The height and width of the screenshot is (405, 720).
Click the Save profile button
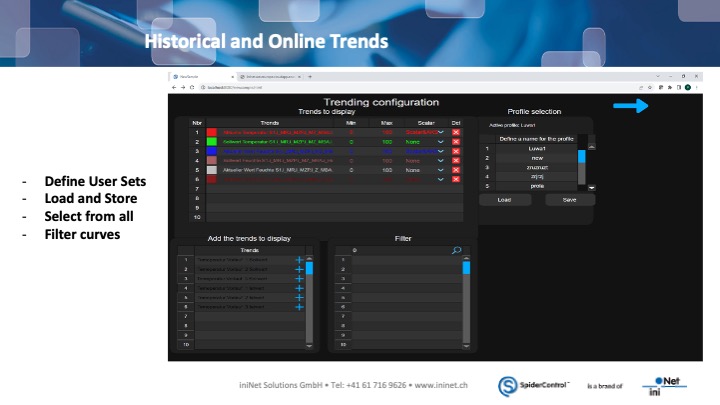pos(567,199)
